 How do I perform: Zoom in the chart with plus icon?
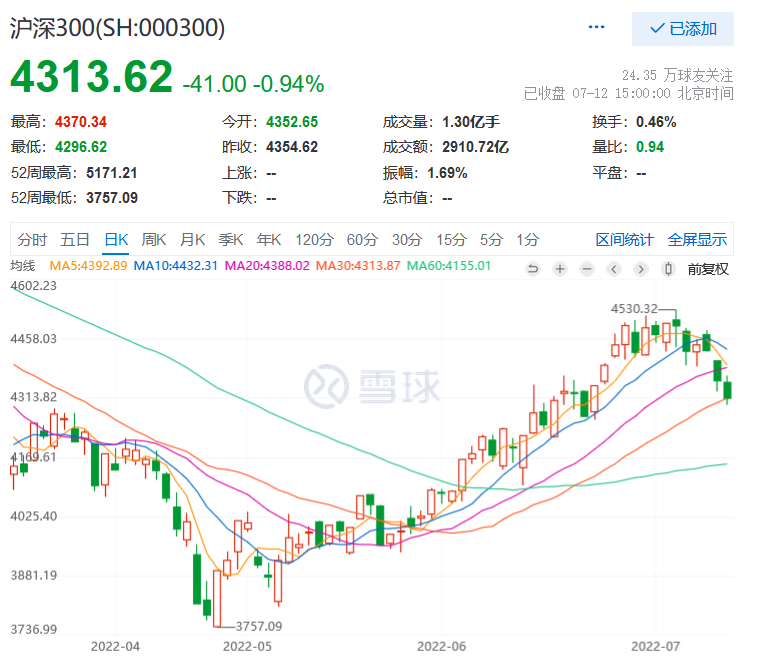coord(560,269)
